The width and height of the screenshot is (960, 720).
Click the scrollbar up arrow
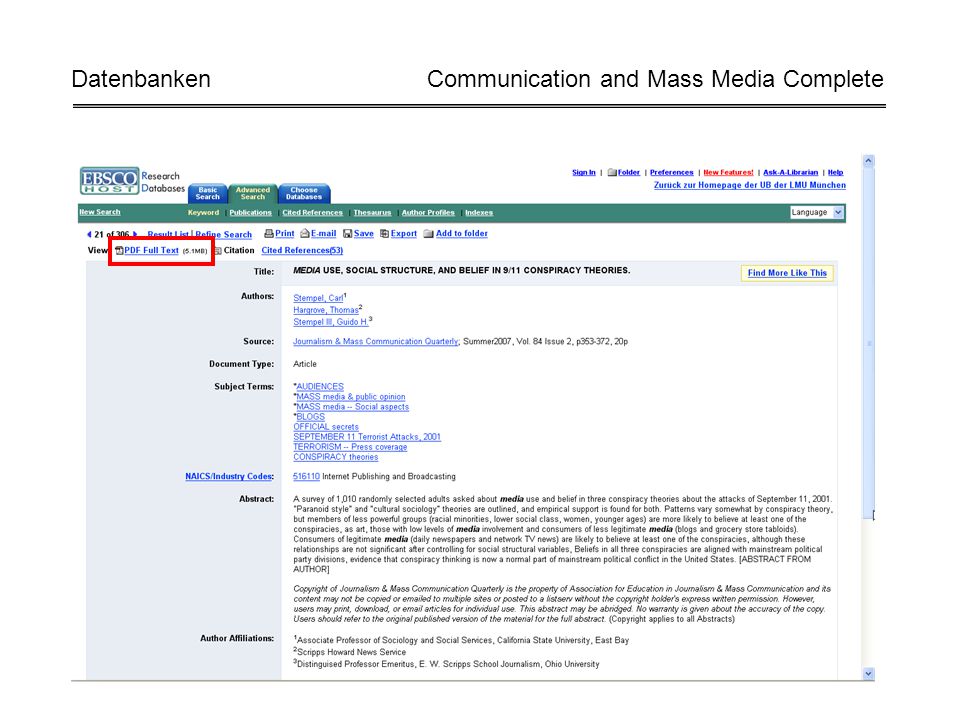(x=868, y=161)
